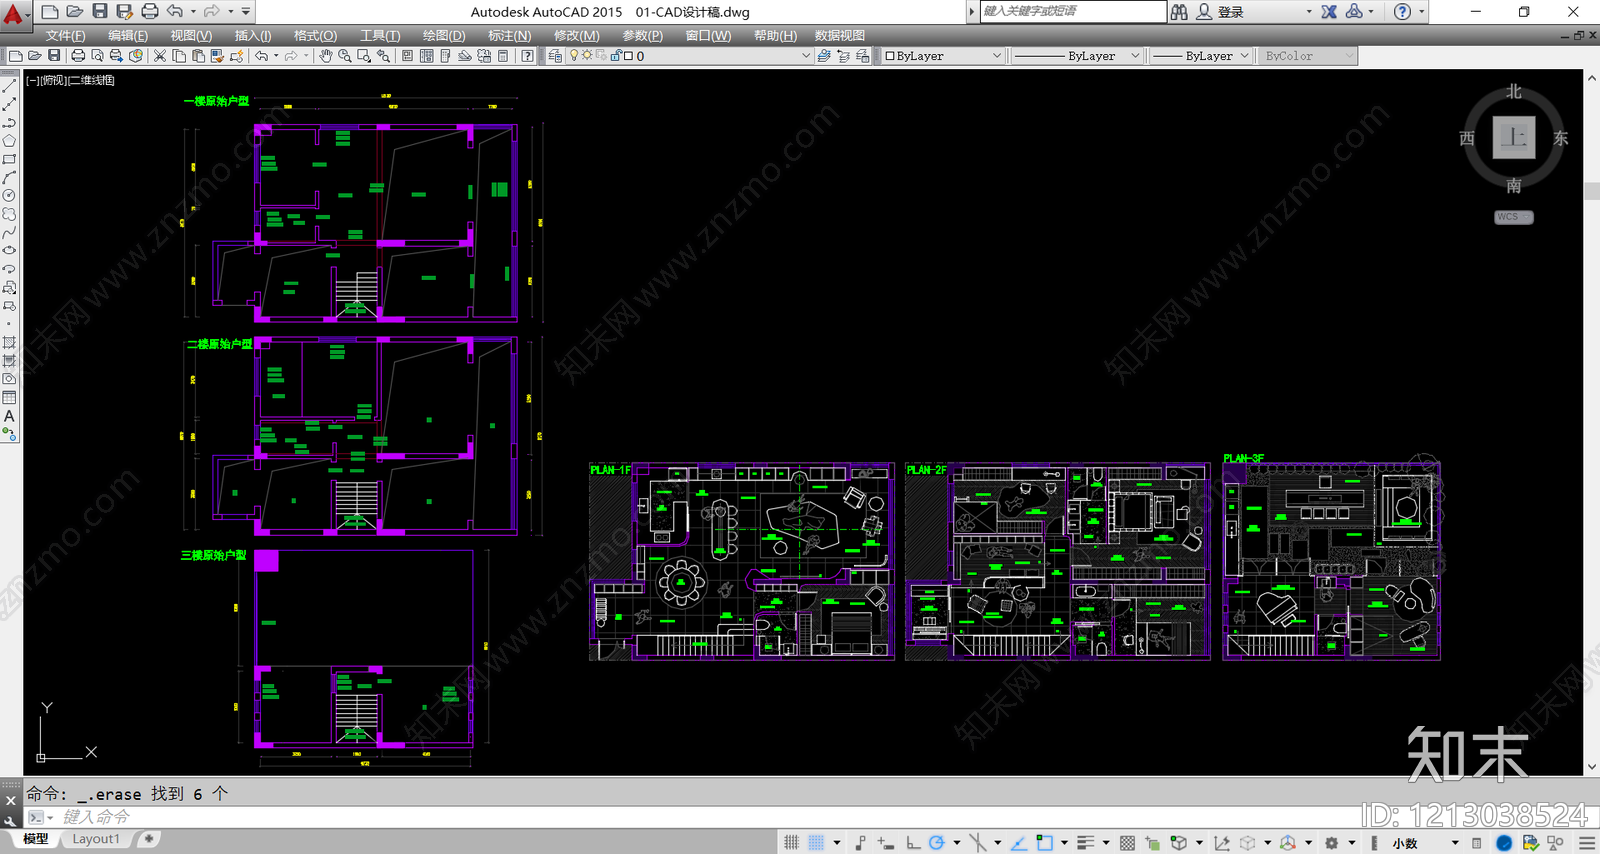The width and height of the screenshot is (1600, 854).
Task: Click the keyword search input field
Action: coord(1072,11)
